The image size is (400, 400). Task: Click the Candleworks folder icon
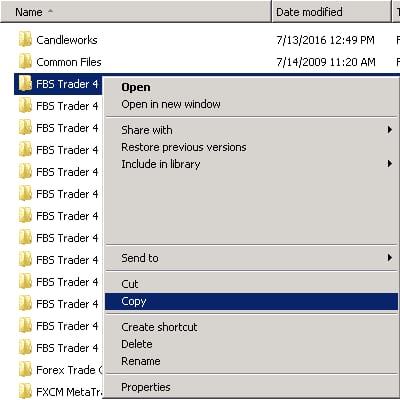(25, 40)
